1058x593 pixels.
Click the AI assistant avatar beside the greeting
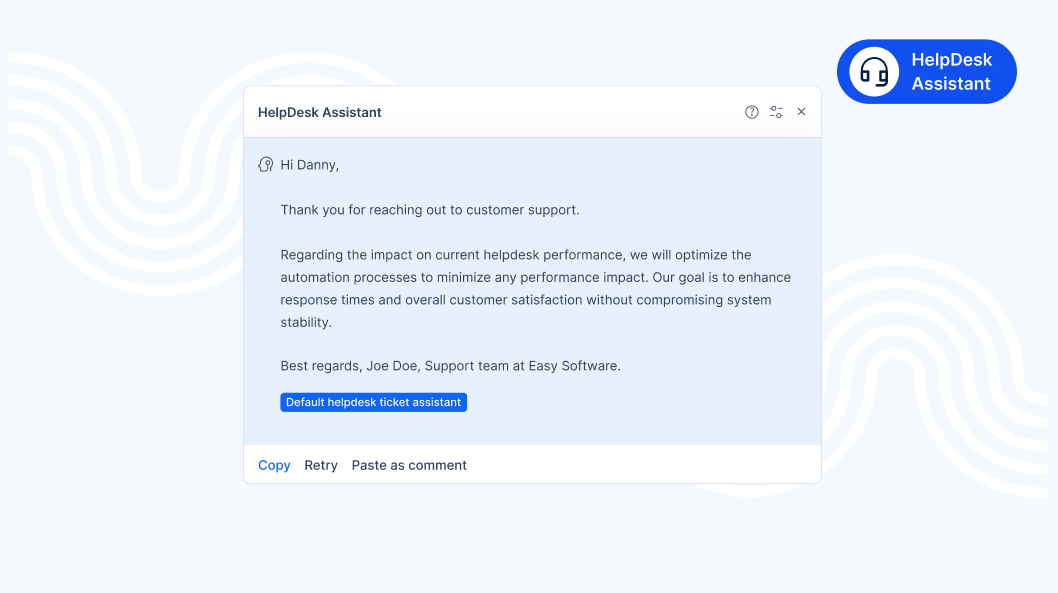[x=265, y=164]
